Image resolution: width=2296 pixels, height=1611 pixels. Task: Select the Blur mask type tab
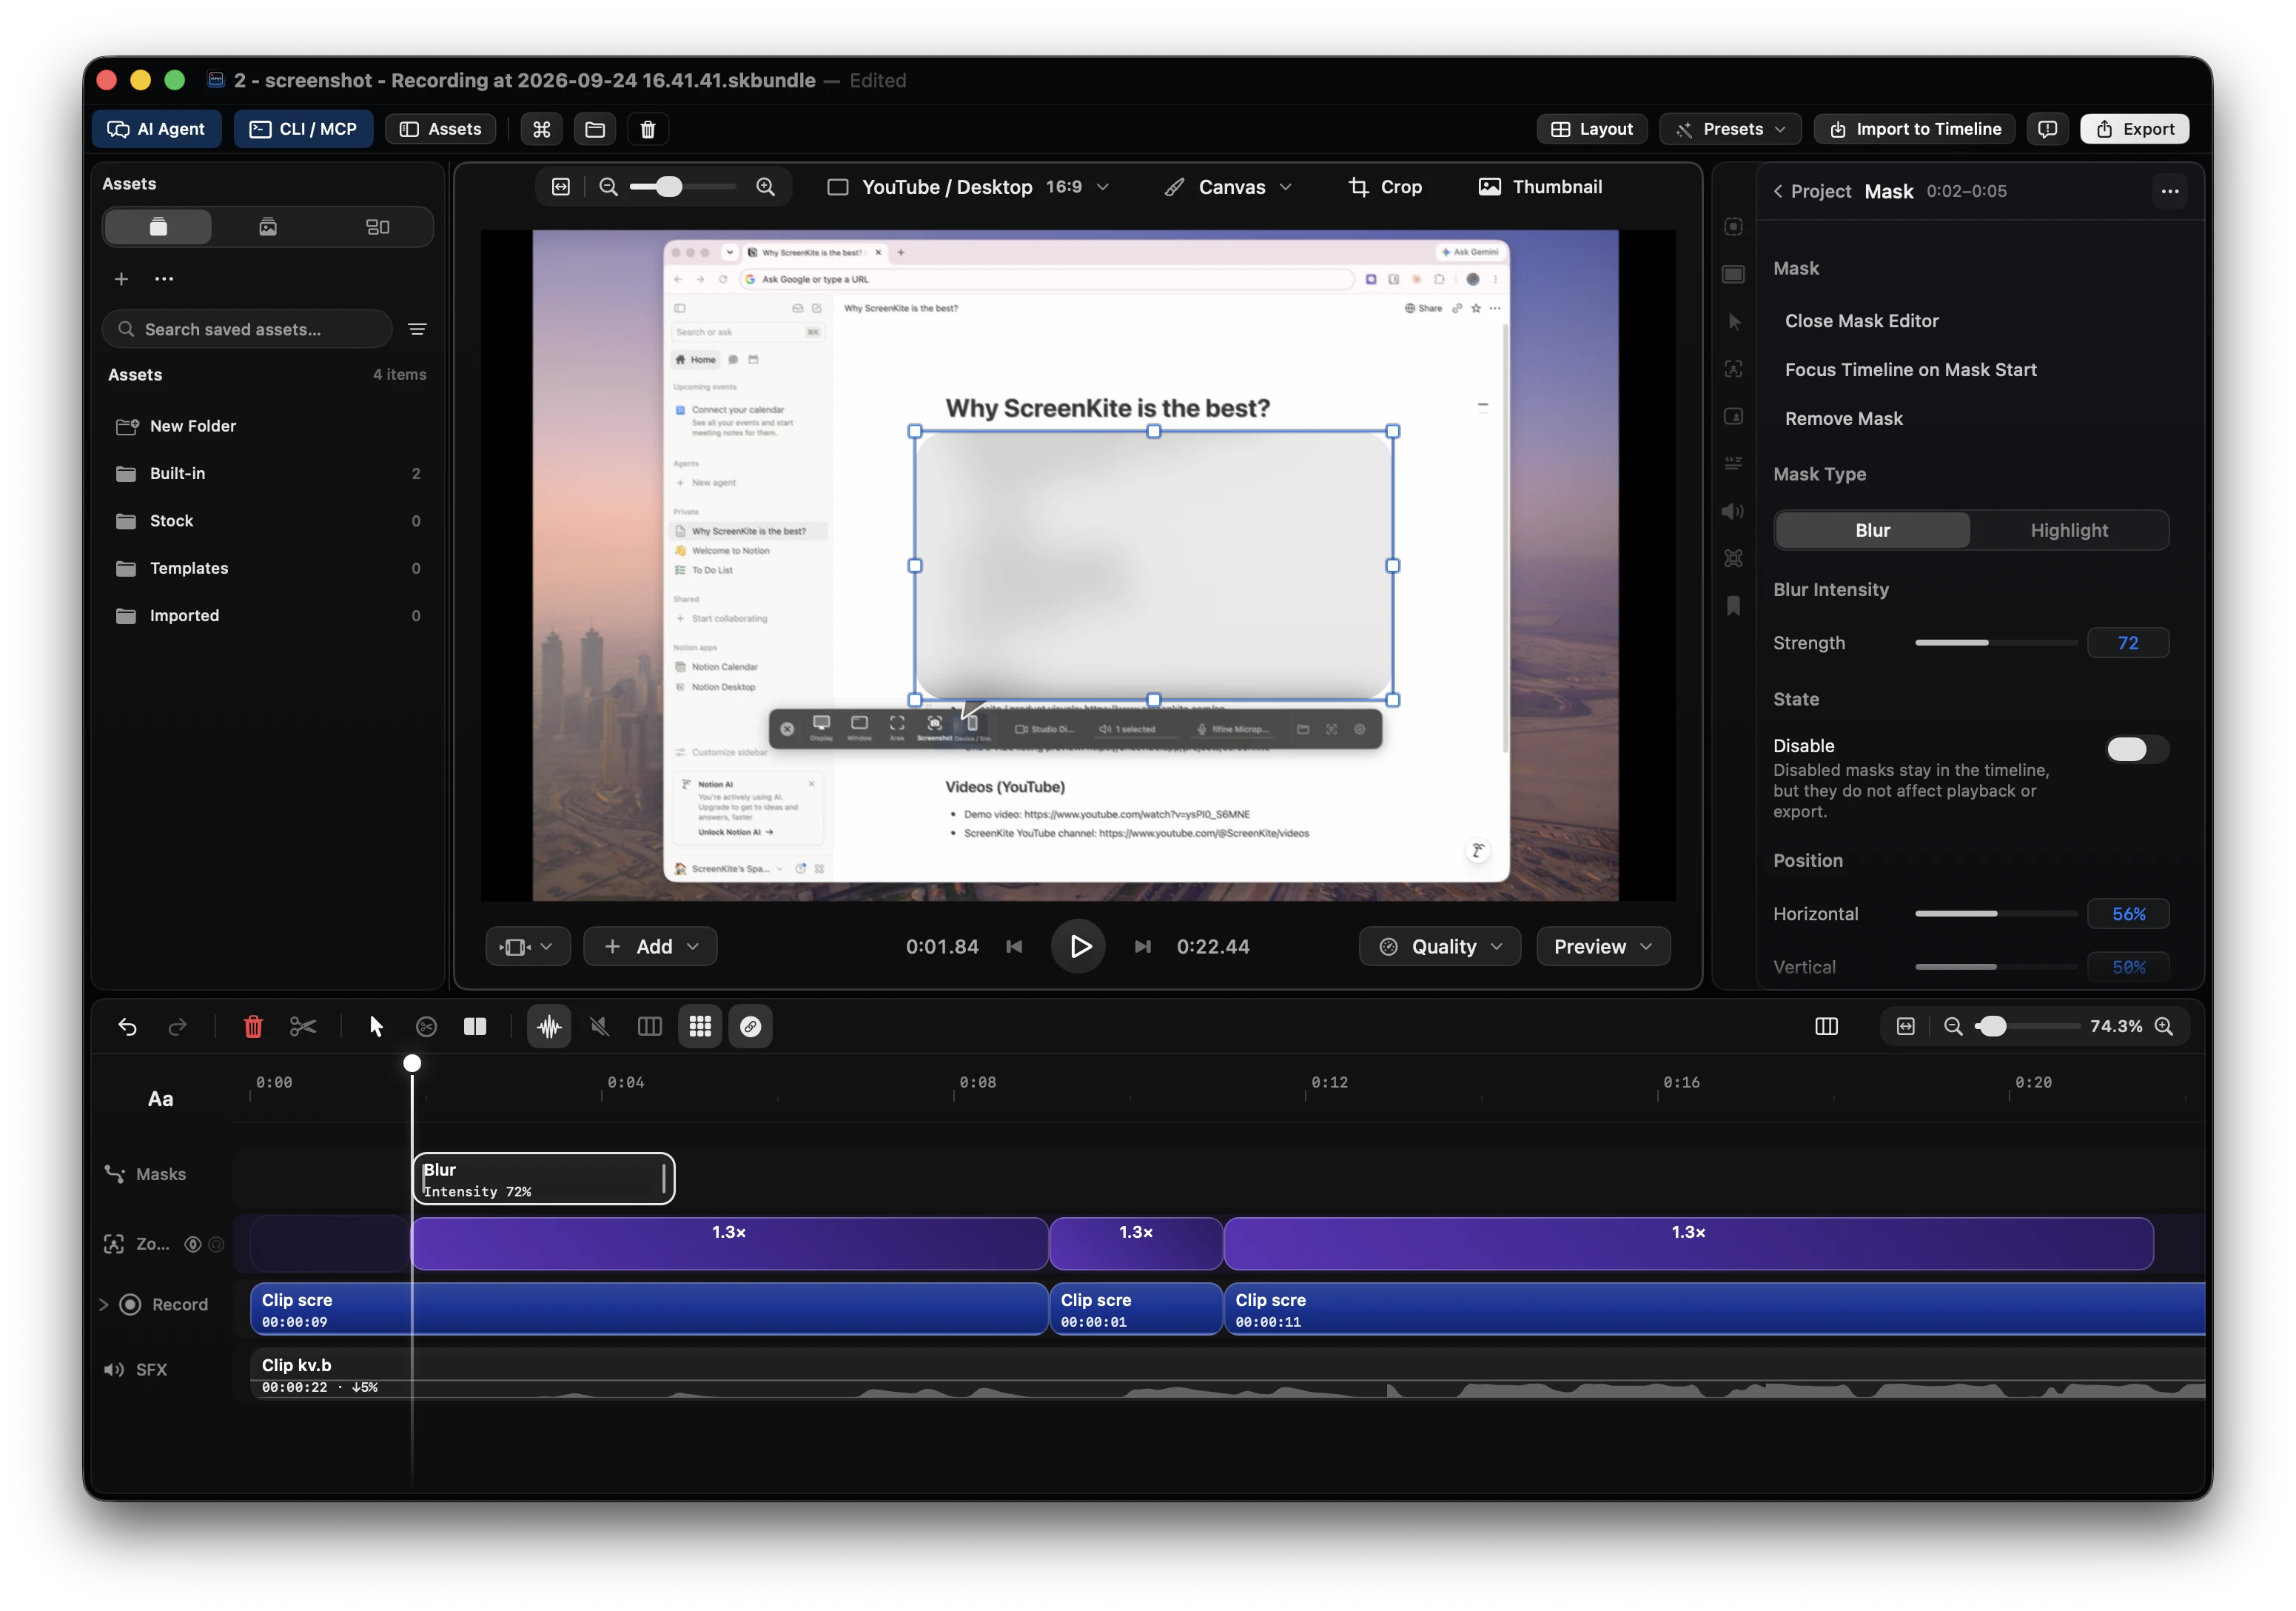1873,531
